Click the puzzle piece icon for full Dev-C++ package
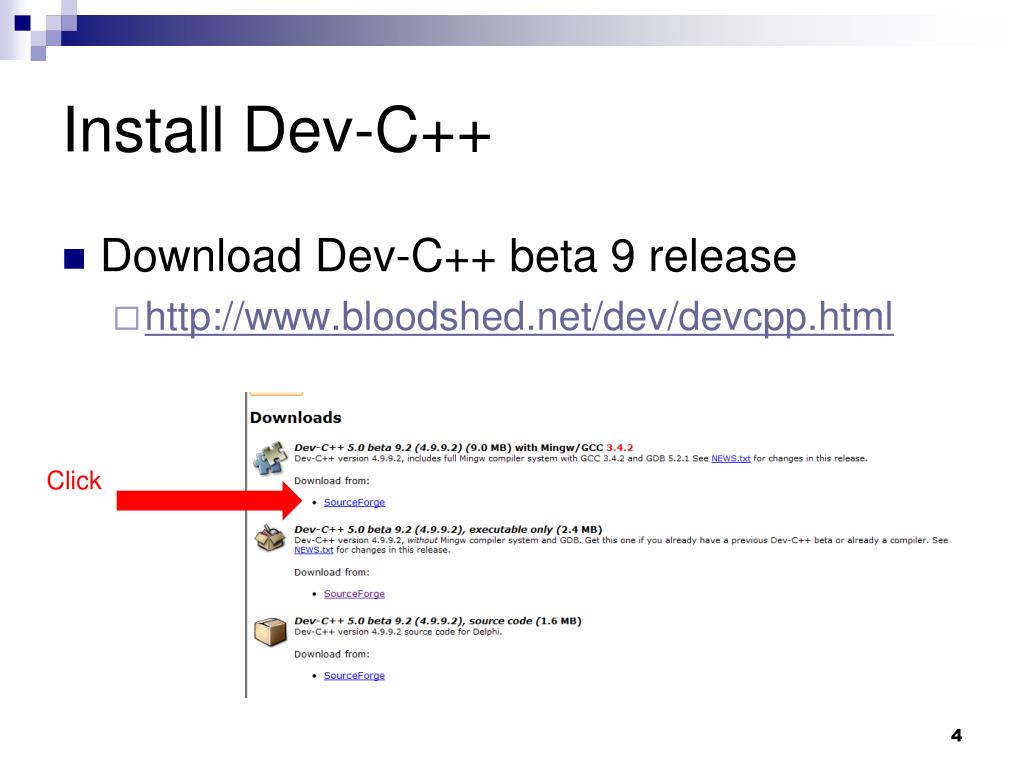The image size is (1024, 768). pos(270,458)
